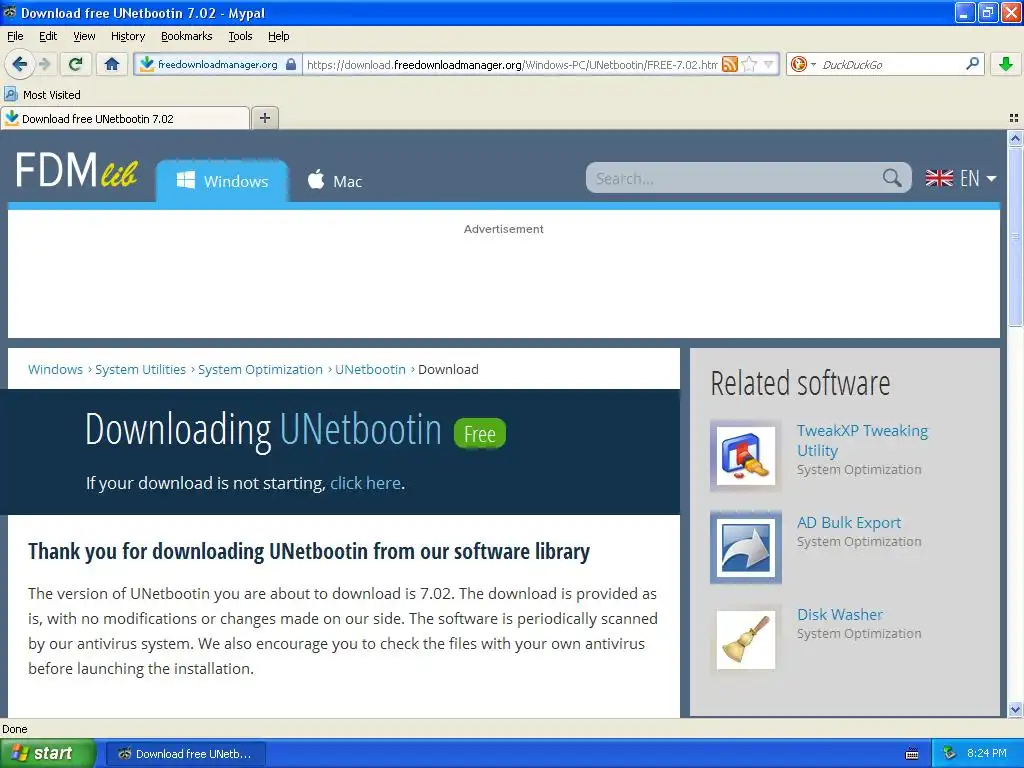Open the Edit menu
The height and width of the screenshot is (768, 1024).
coord(48,36)
